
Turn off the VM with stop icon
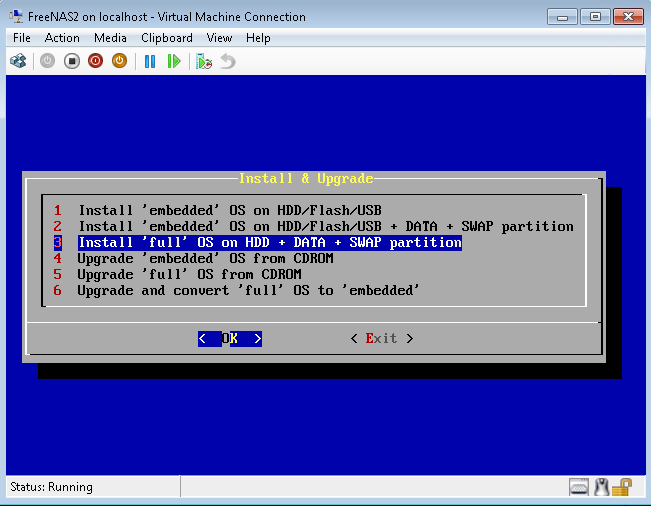[71, 61]
